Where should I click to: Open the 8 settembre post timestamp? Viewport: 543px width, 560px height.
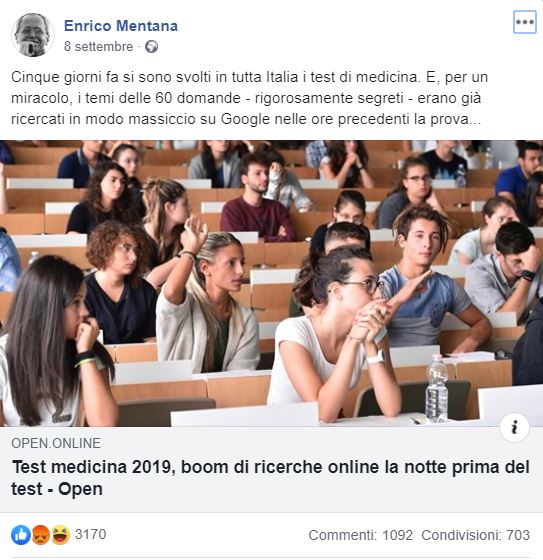pyautogui.click(x=99, y=47)
